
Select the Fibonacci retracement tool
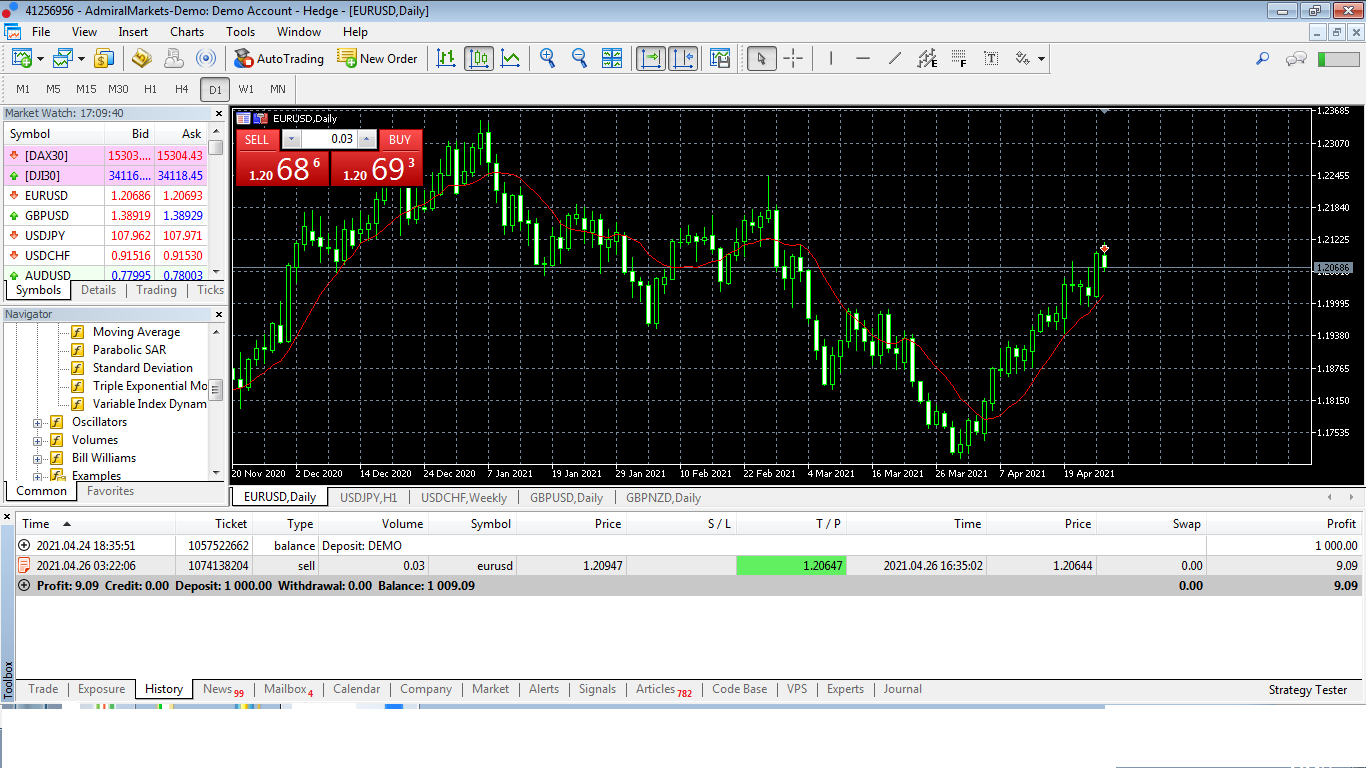pyautogui.click(x=959, y=59)
